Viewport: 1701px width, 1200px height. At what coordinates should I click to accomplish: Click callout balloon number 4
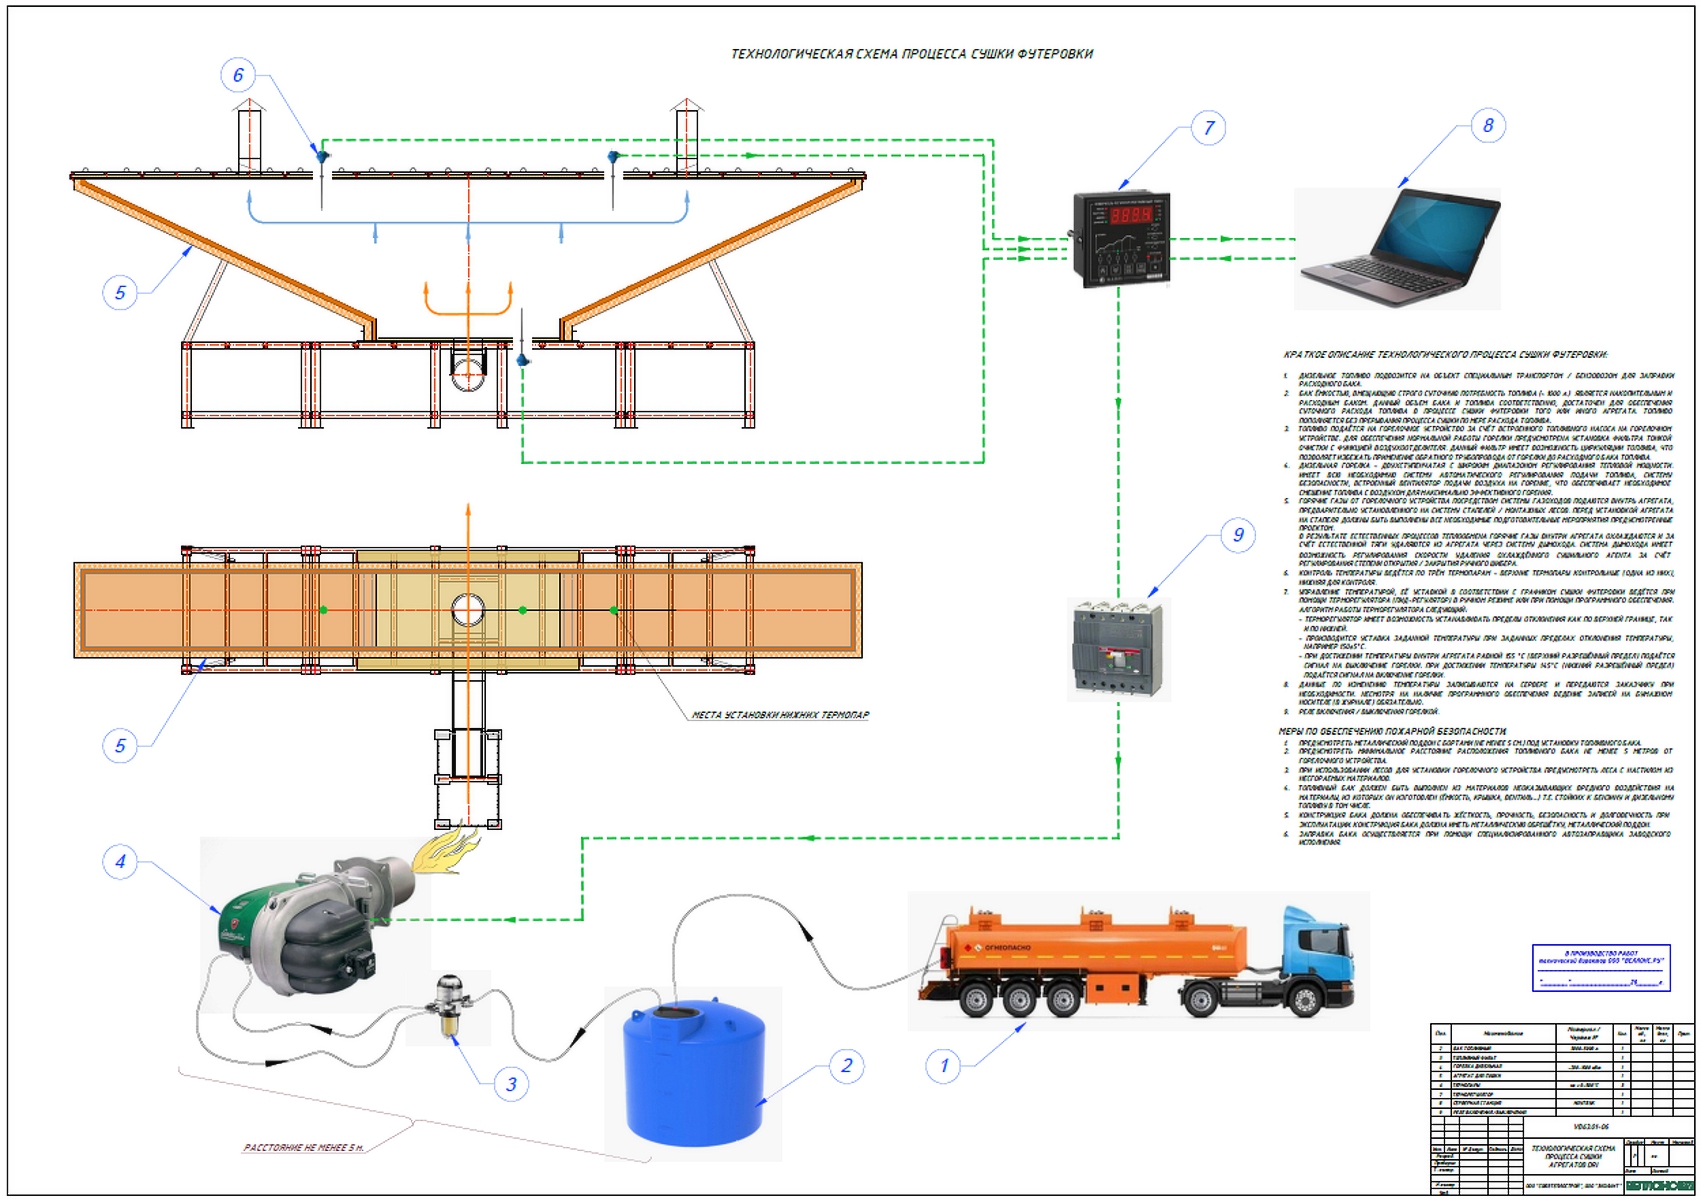pyautogui.click(x=120, y=861)
